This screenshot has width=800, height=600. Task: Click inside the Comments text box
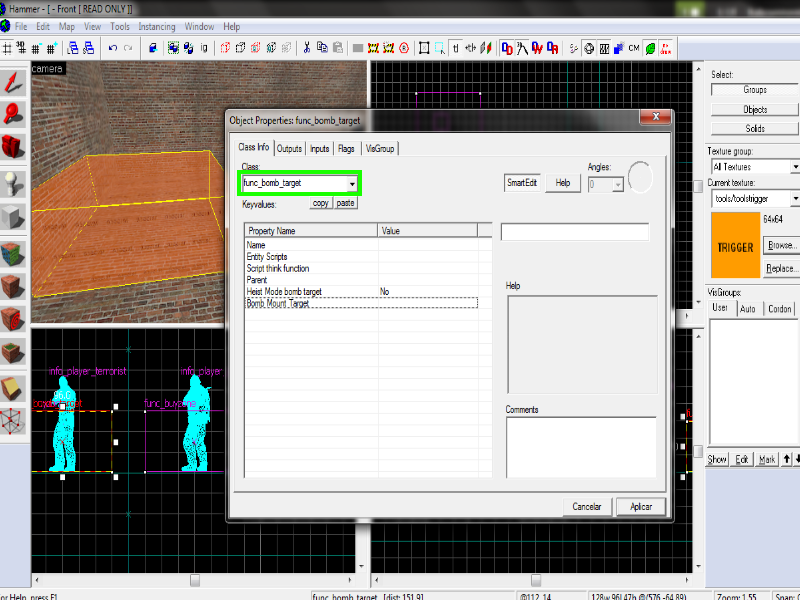581,447
